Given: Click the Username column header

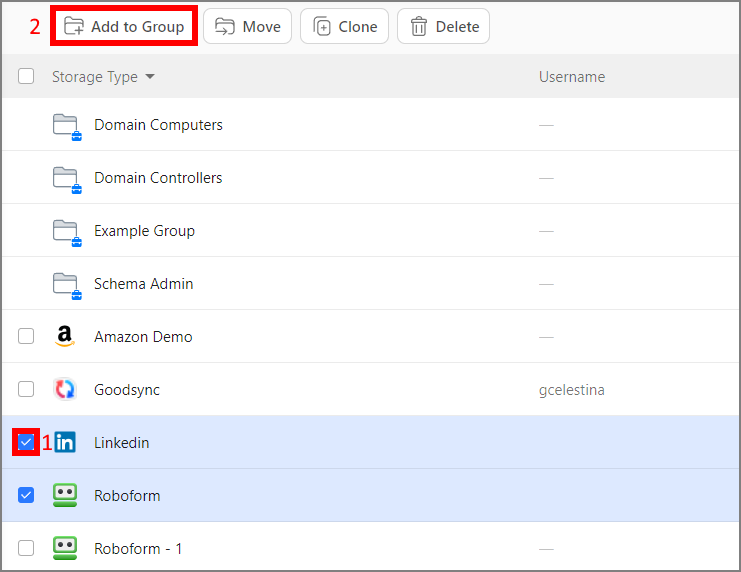Looking at the screenshot, I should coord(572,77).
